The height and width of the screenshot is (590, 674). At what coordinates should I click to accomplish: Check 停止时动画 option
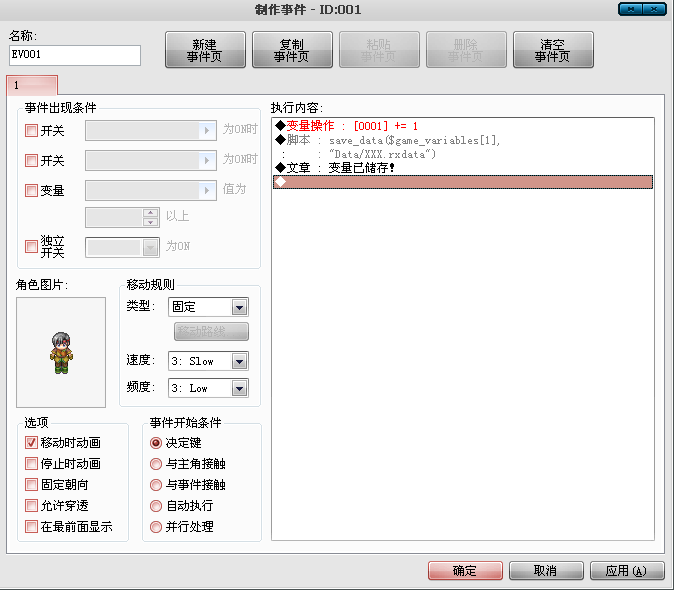31,464
